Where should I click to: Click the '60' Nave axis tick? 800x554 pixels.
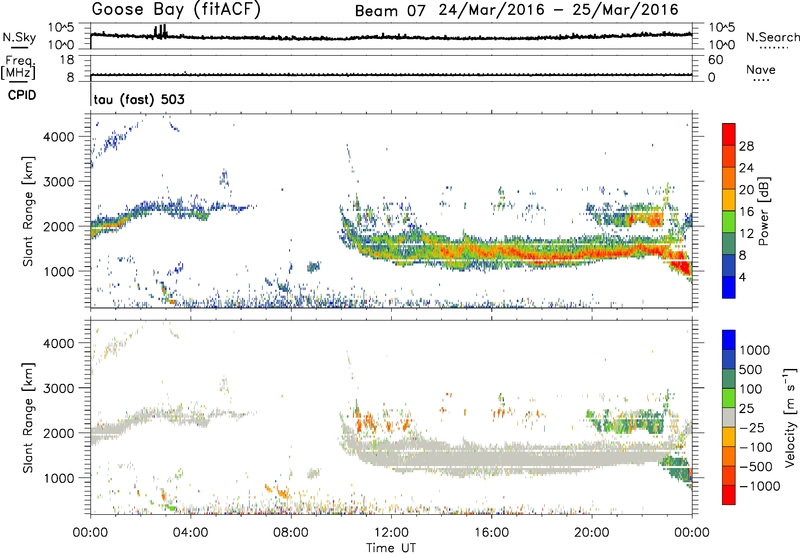coord(715,60)
